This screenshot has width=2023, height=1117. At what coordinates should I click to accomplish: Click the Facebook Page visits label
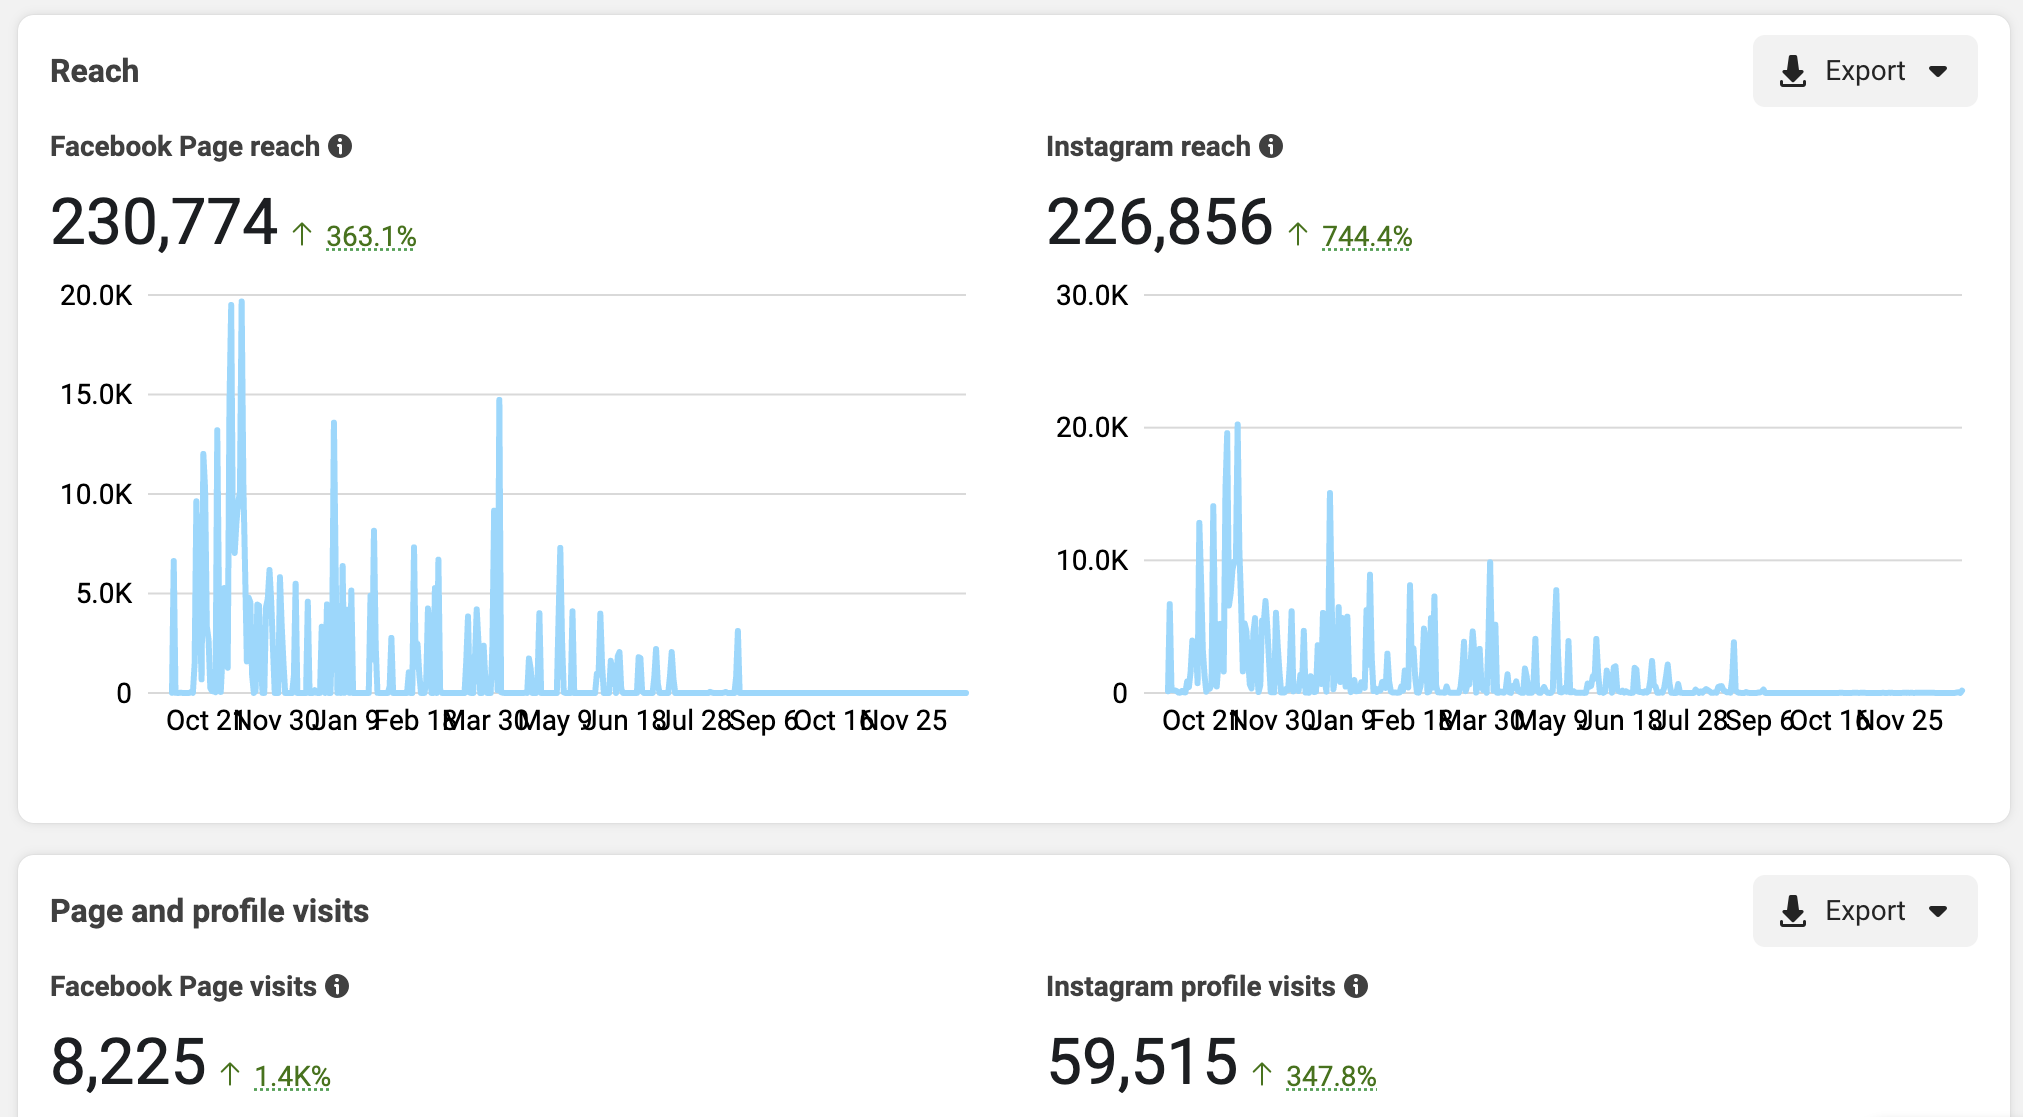coord(183,986)
